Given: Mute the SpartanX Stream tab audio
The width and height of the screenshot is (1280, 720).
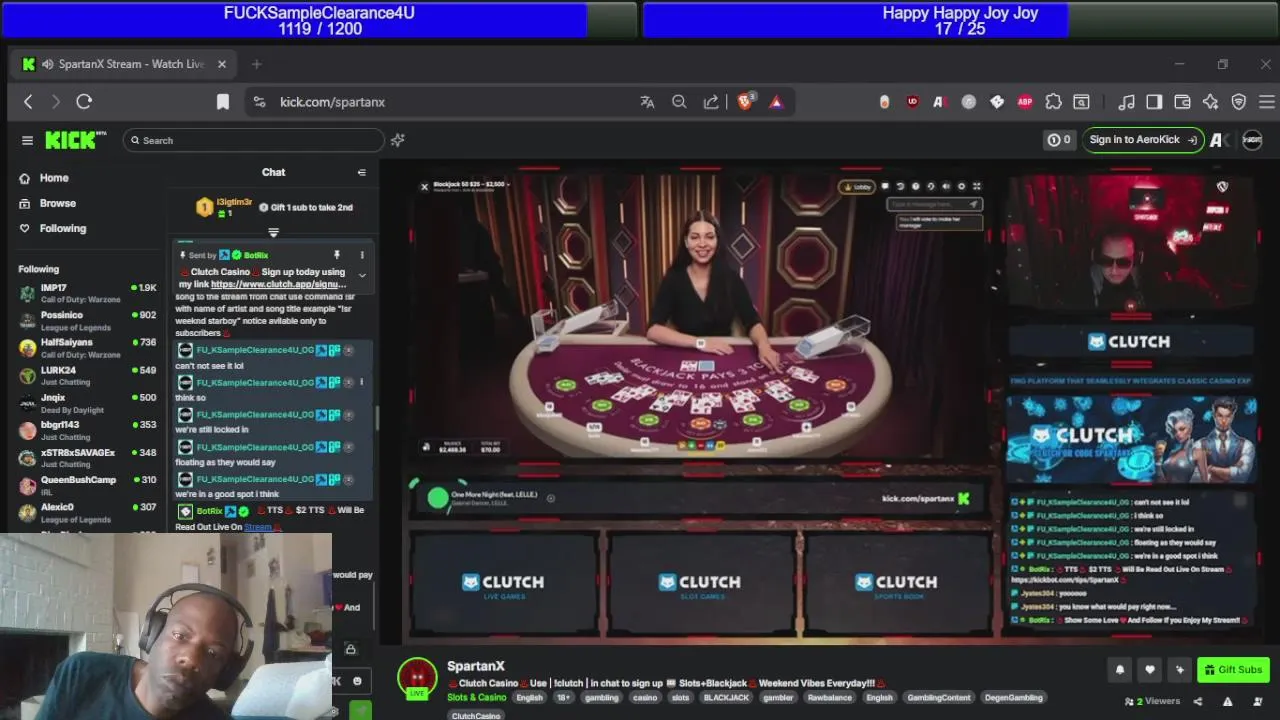Looking at the screenshot, I should (47, 64).
